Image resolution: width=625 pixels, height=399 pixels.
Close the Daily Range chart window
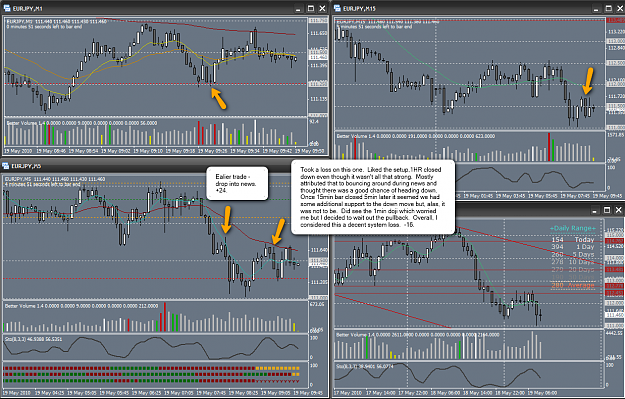click(619, 210)
